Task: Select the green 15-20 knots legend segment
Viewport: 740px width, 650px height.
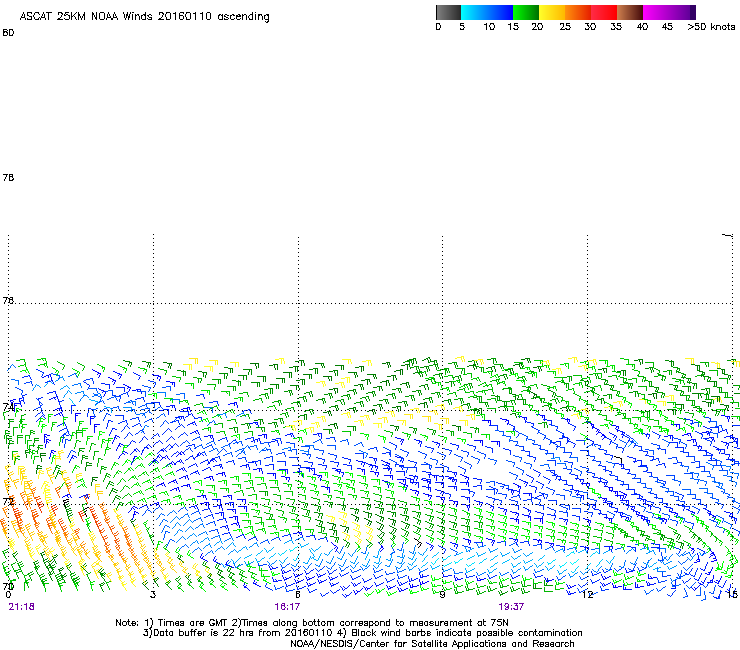Action: click(x=526, y=12)
